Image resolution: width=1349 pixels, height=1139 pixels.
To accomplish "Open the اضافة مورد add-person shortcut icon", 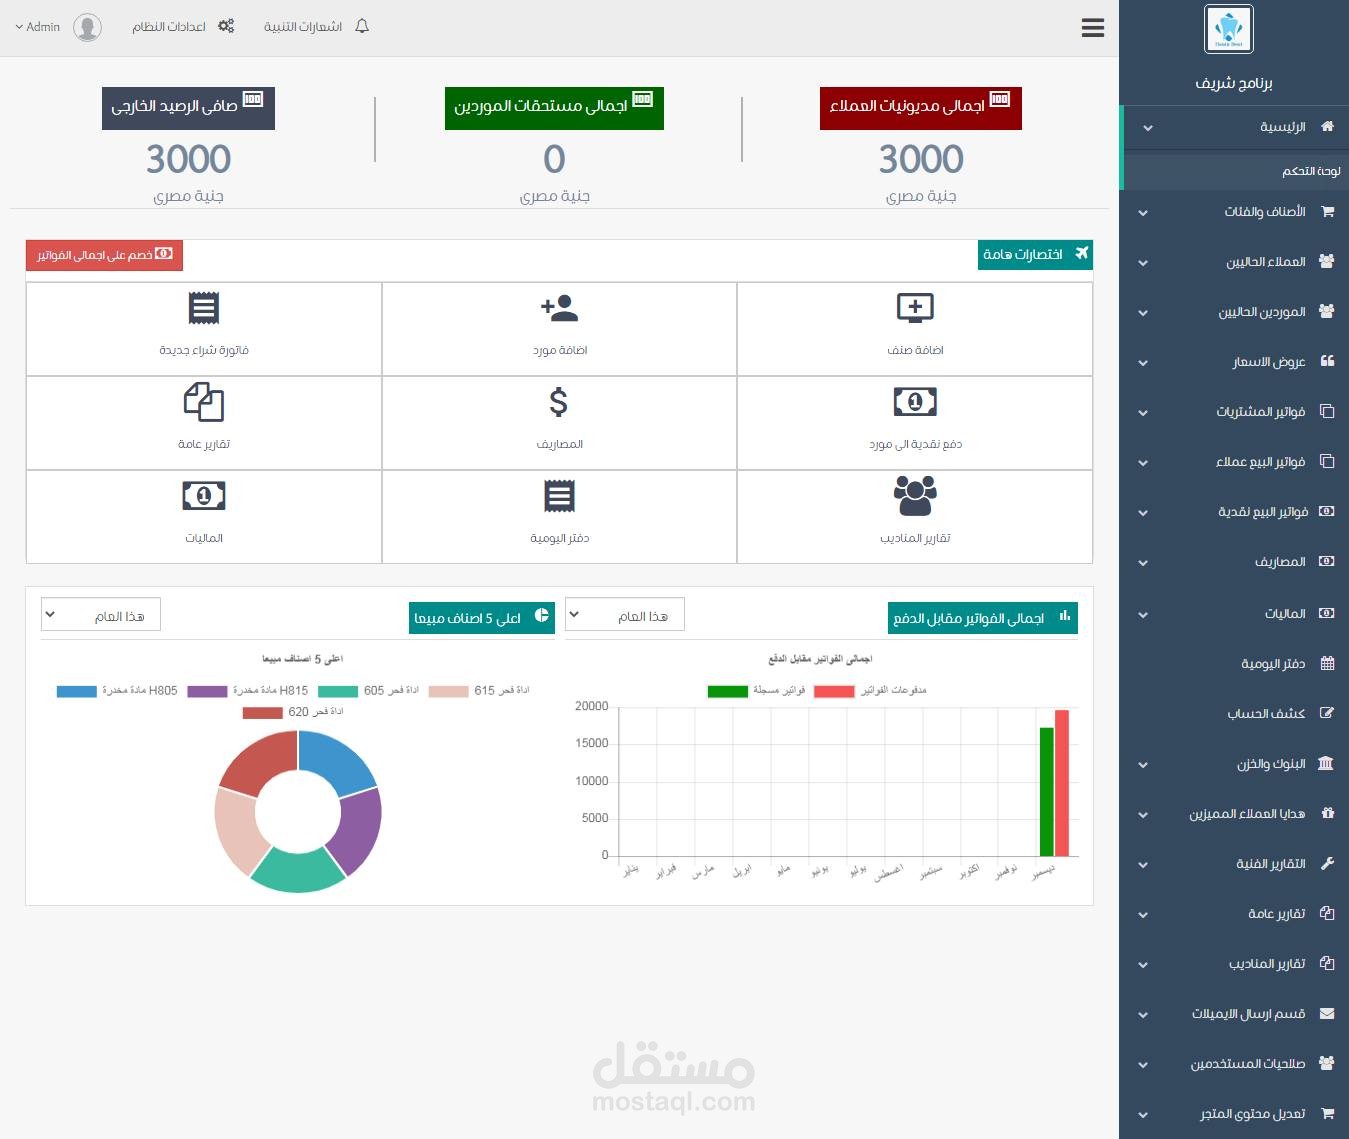I will click(x=560, y=308).
